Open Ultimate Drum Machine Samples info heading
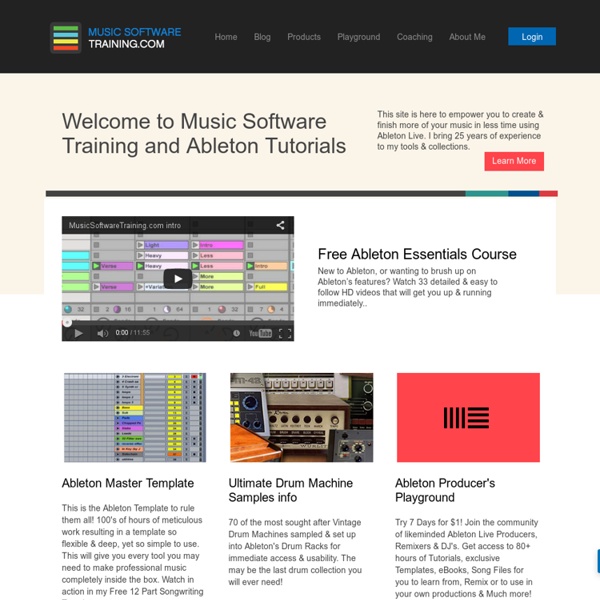600x600 pixels. [x=290, y=490]
